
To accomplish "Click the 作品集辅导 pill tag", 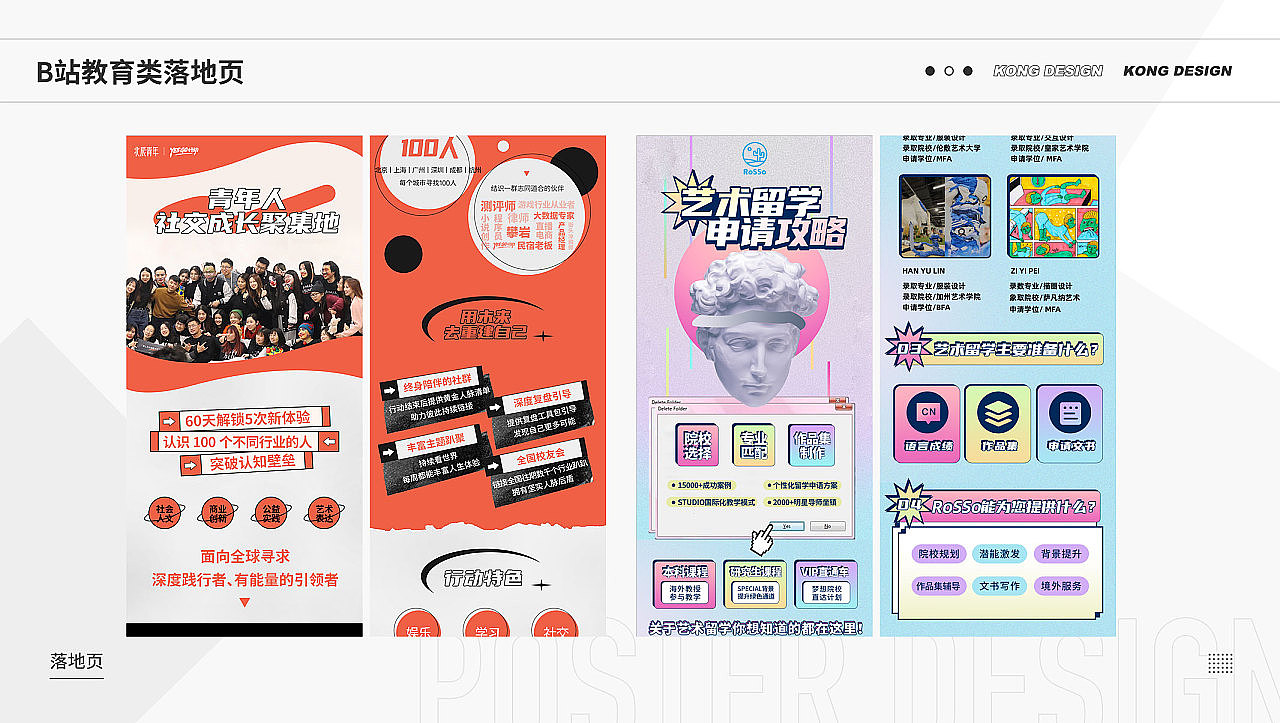I will point(938,586).
